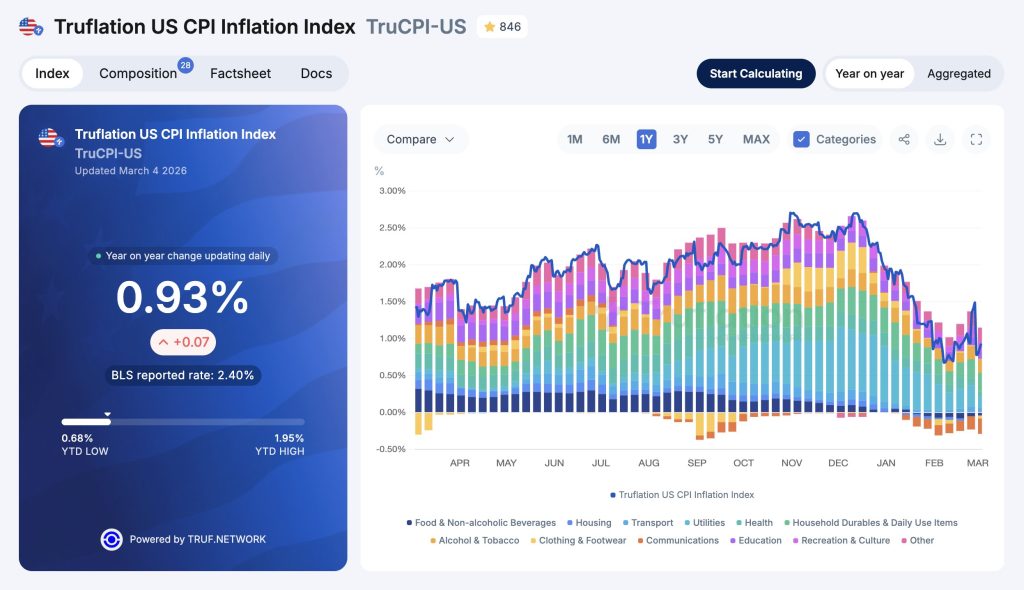Screen dimensions: 1024x590
Task: Click the YTD low-high range slider
Action: pos(183,422)
